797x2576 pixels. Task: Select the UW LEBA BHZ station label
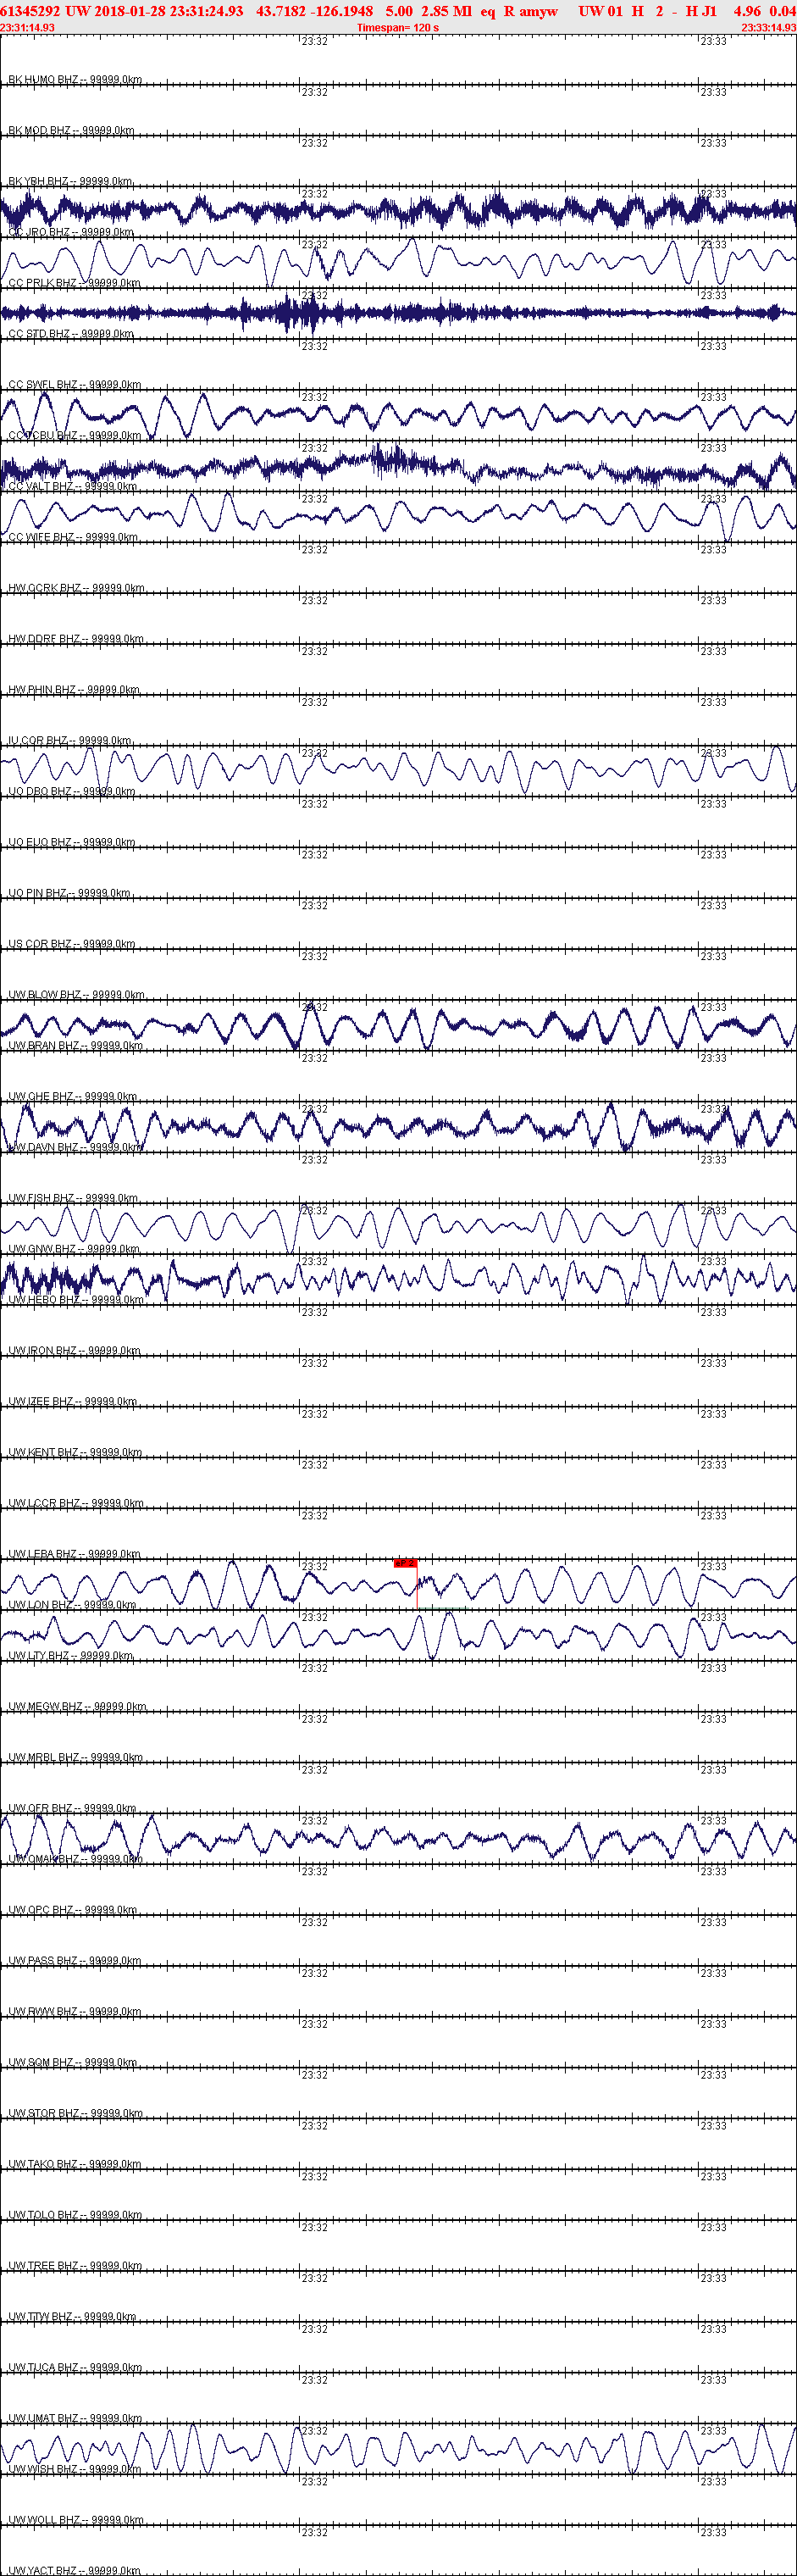[74, 1554]
